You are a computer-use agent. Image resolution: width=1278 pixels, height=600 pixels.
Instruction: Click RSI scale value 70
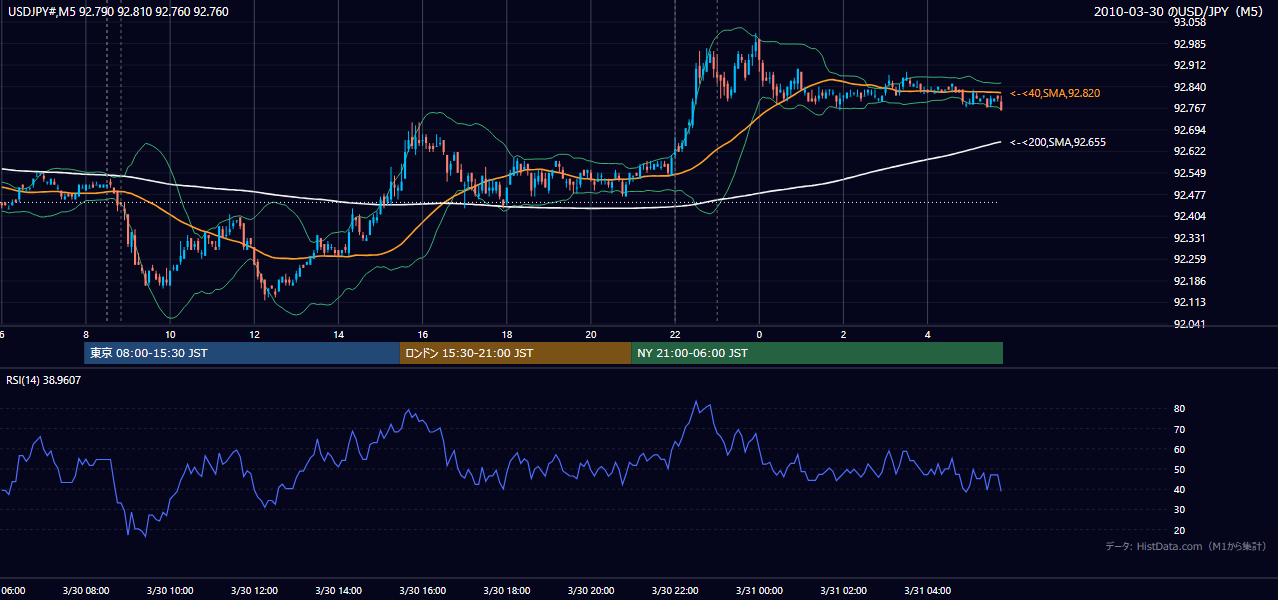coord(1179,429)
